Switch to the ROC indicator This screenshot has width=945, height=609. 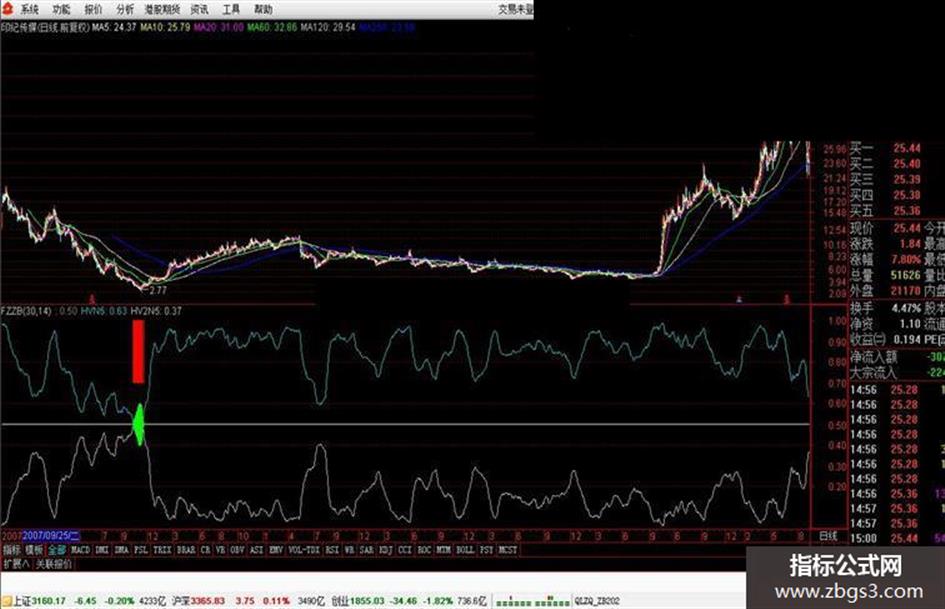click(424, 550)
